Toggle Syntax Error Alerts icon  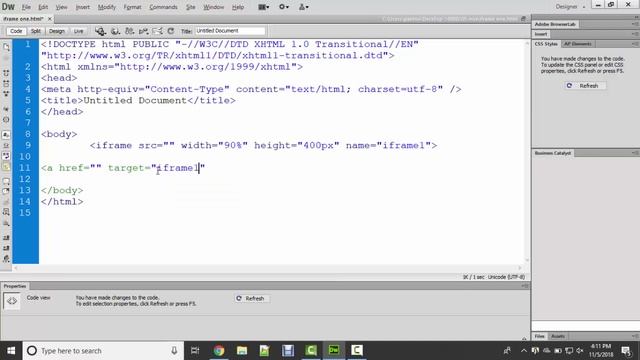click(x=6, y=167)
